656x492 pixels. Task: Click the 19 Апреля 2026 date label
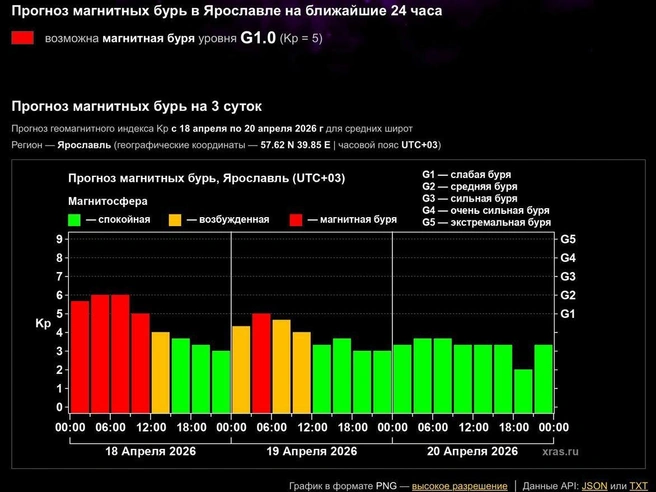click(x=312, y=451)
